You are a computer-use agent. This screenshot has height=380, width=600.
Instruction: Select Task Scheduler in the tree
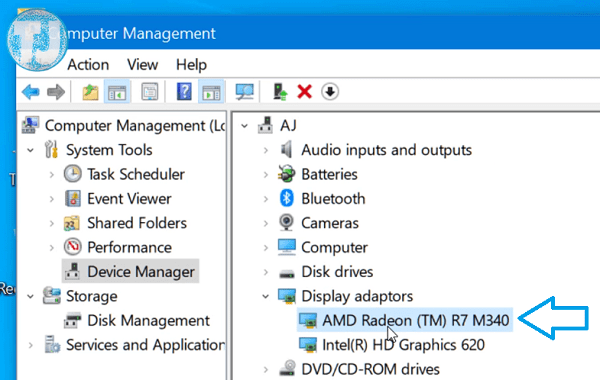click(136, 175)
